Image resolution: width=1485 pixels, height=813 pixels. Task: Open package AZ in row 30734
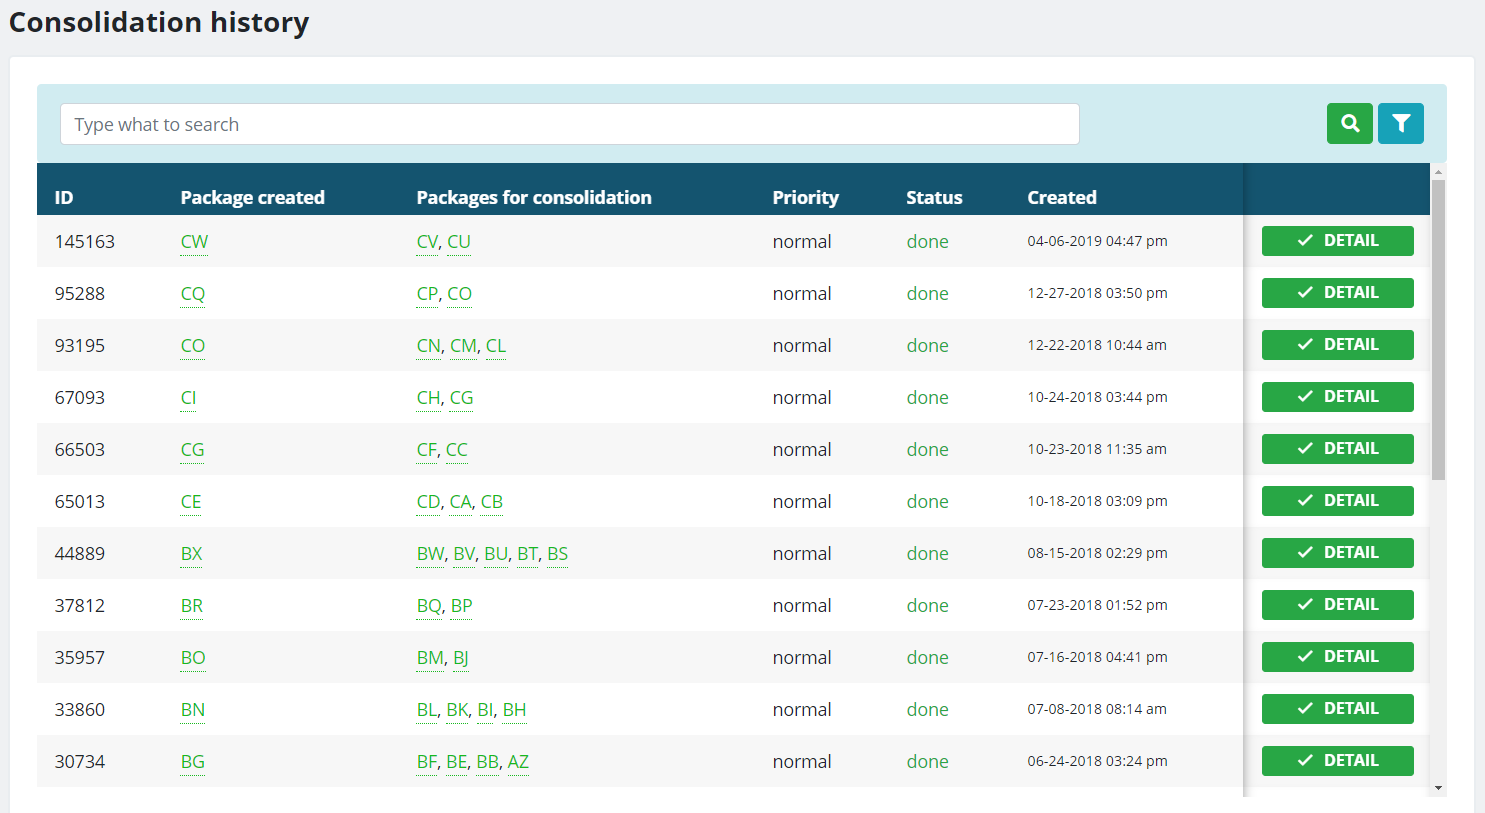click(518, 762)
